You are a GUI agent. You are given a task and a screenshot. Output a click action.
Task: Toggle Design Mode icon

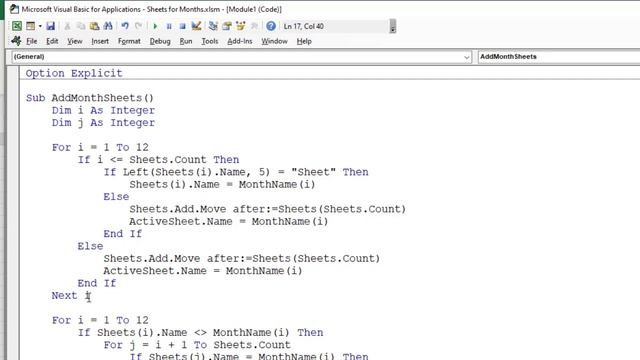pos(196,26)
